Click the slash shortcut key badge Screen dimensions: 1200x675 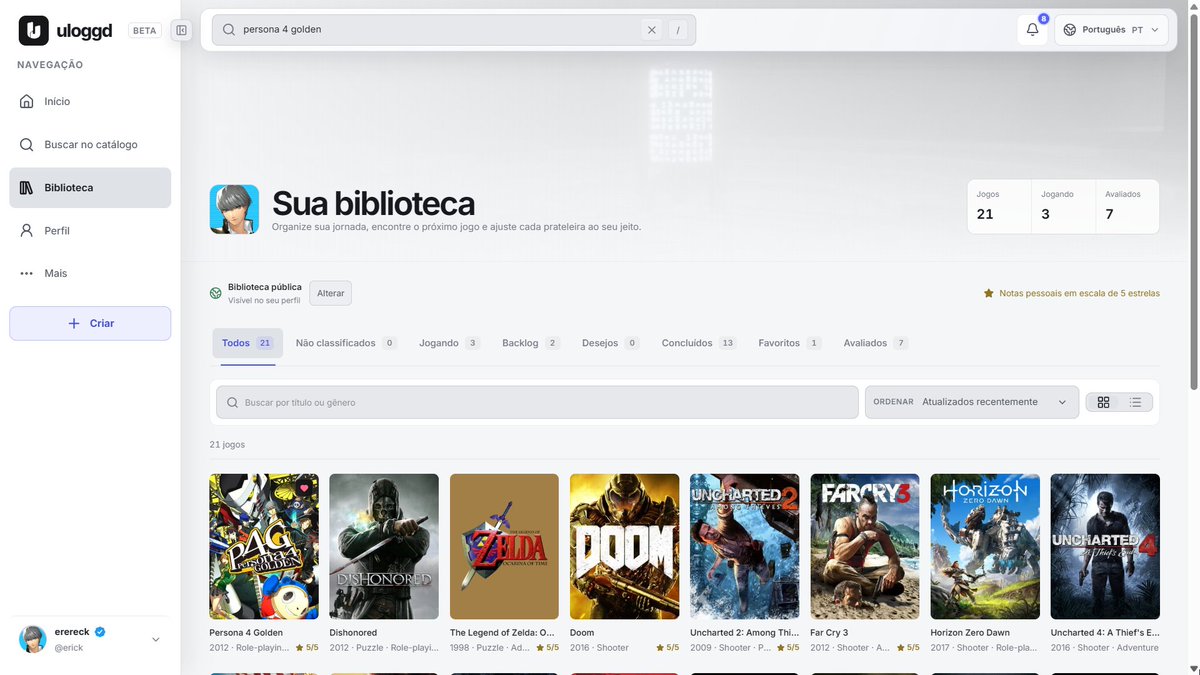click(x=678, y=30)
